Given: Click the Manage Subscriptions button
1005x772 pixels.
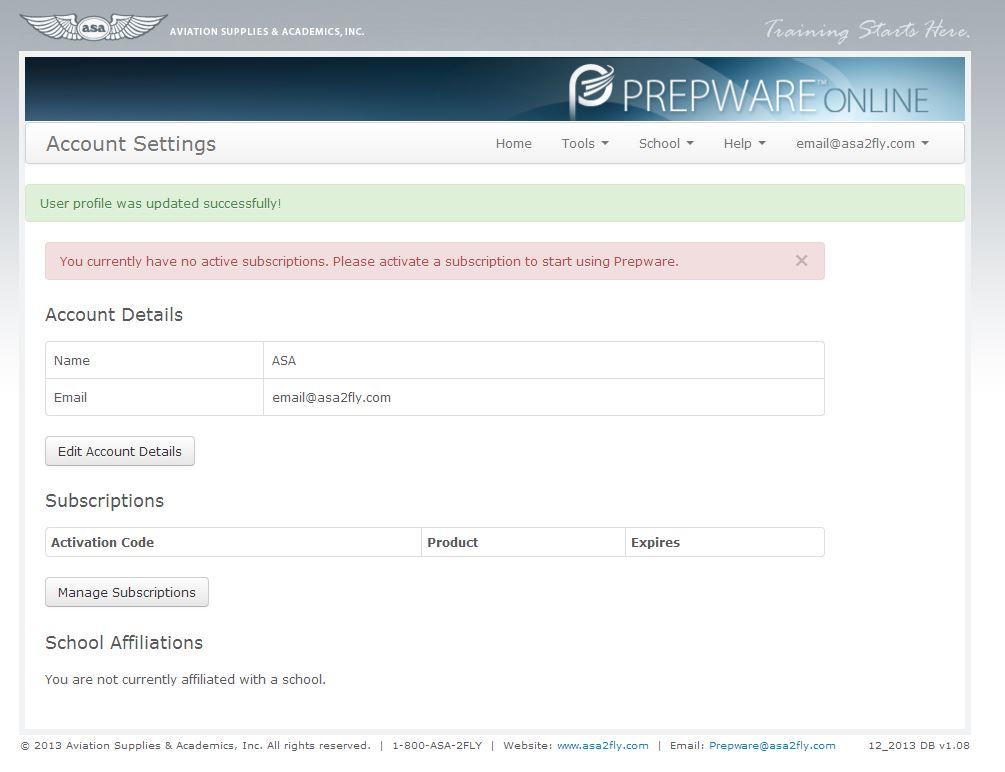Looking at the screenshot, I should [x=127, y=592].
